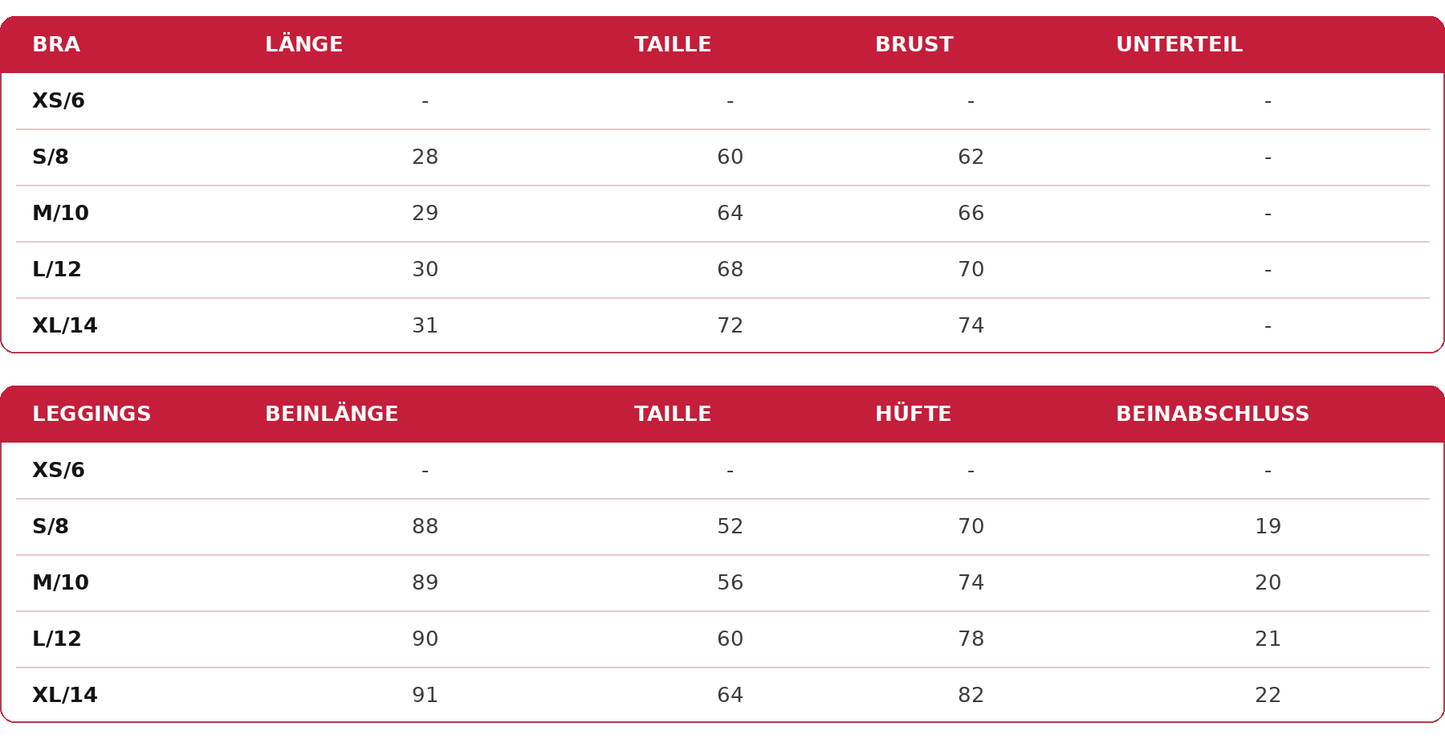Select the LEGGINGS table header label
1445x739 pixels.
(92, 414)
